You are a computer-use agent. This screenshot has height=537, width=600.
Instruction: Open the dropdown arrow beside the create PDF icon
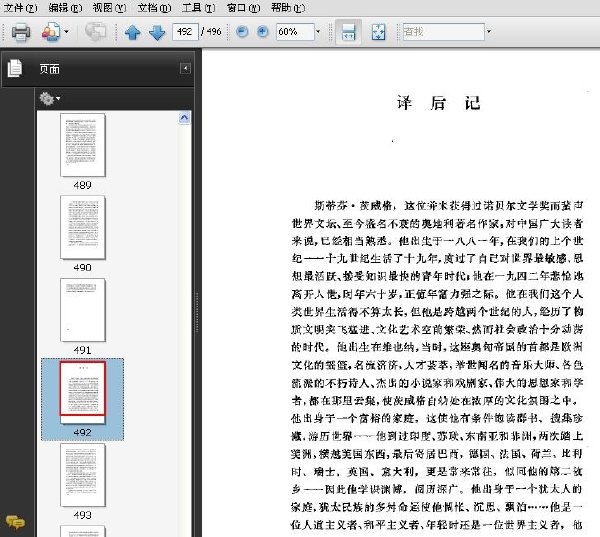67,32
